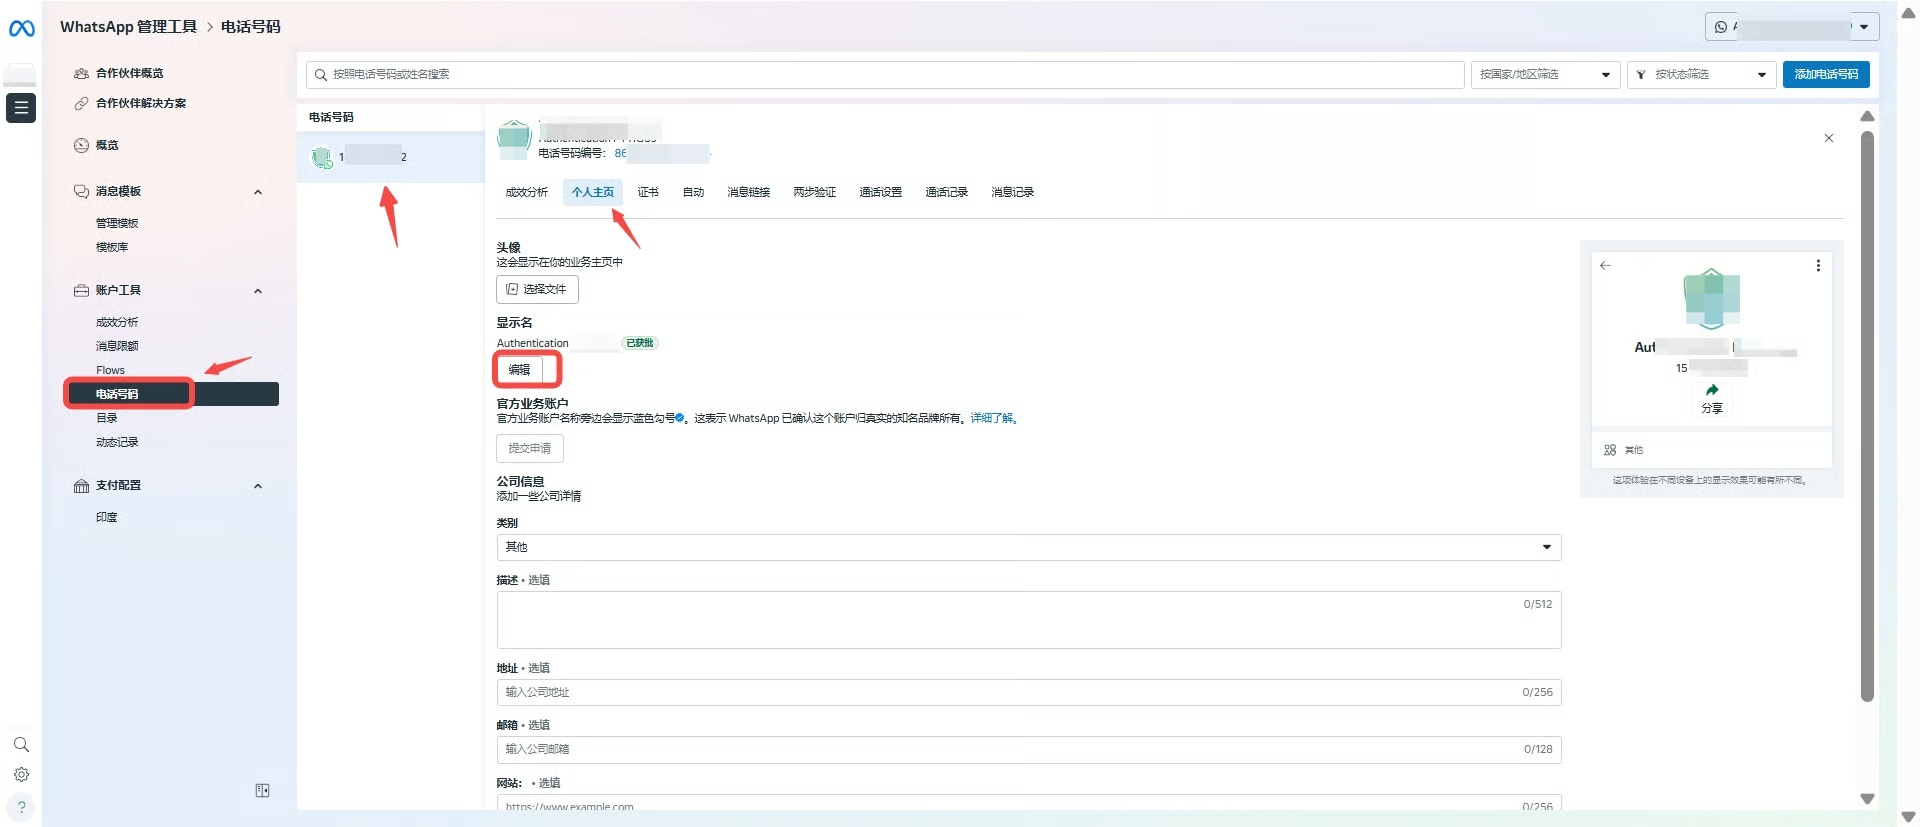Open three-dot menu in profile preview
1920x827 pixels.
pos(1818,266)
